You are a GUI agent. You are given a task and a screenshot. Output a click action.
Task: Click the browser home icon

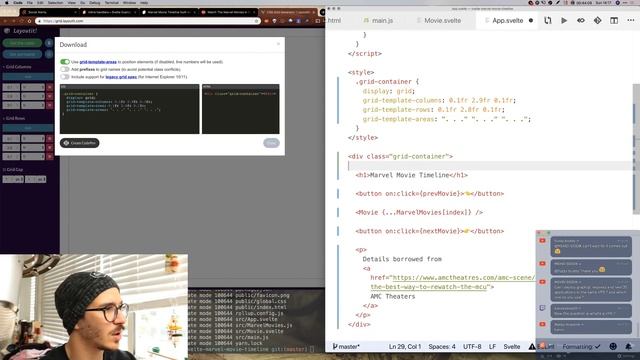pyautogui.click(x=29, y=21)
